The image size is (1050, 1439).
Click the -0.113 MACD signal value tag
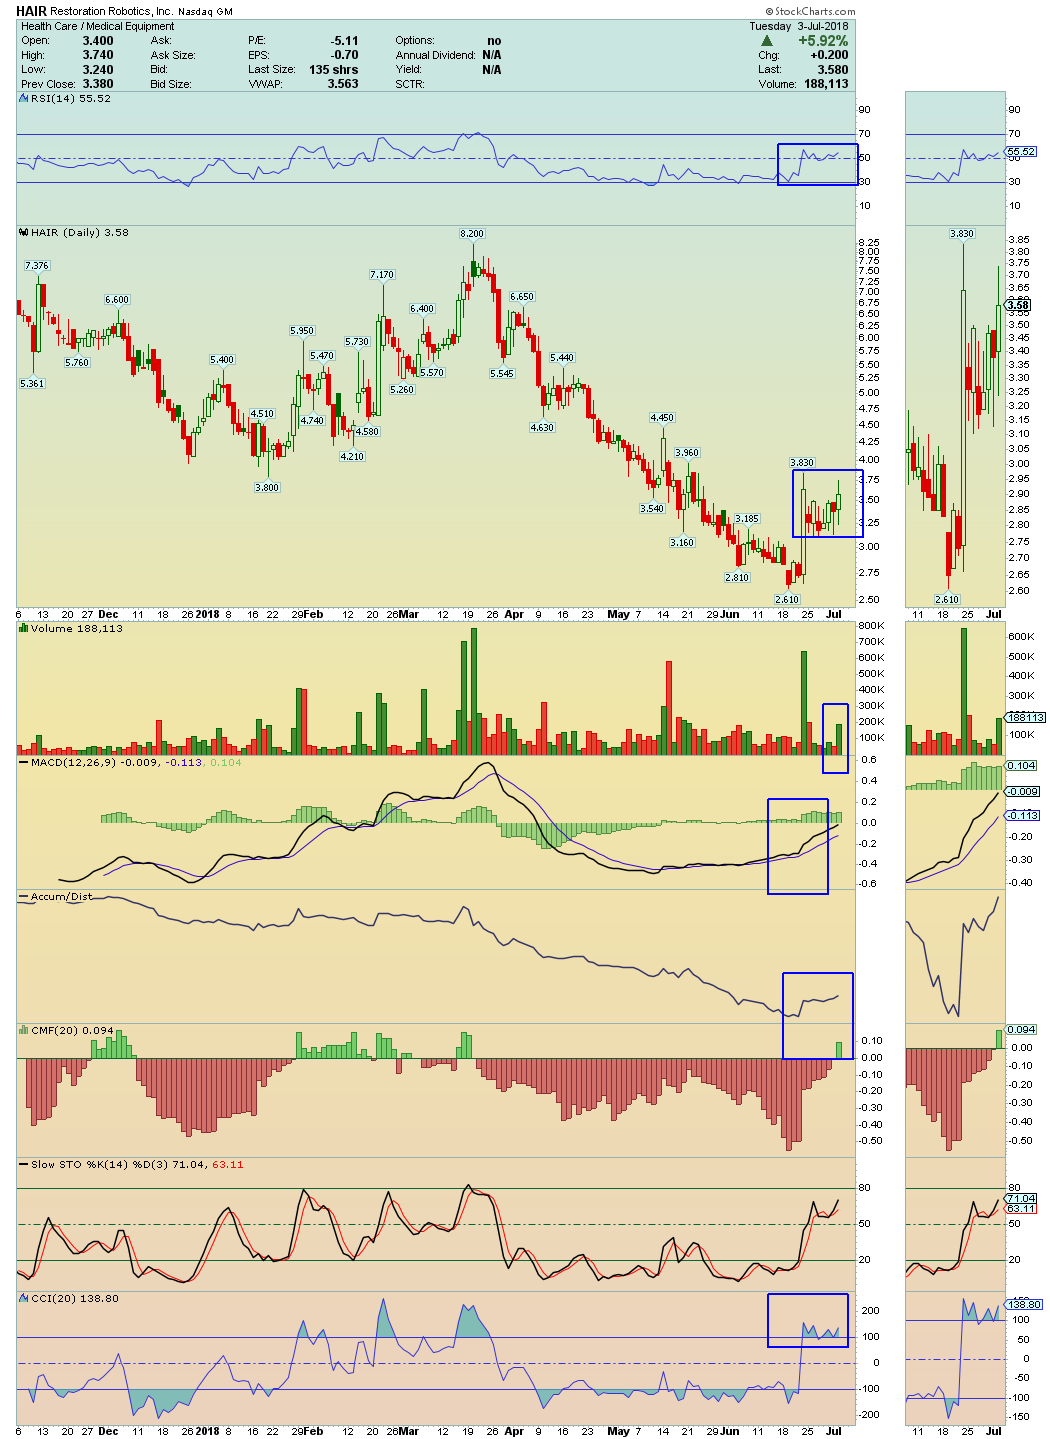point(1024,815)
